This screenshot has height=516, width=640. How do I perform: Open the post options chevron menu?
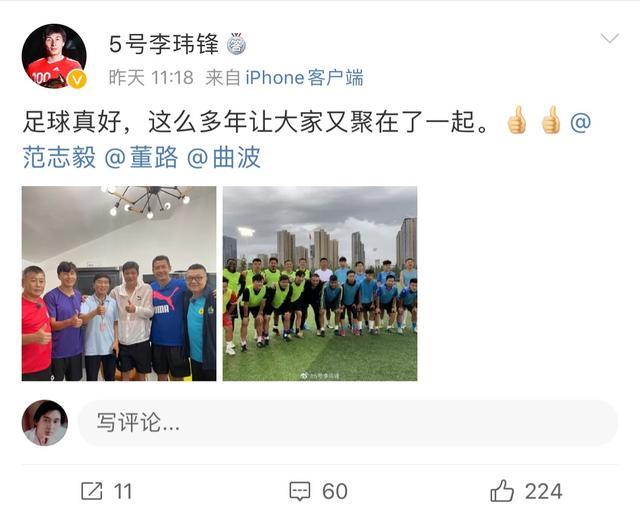[x=610, y=38]
